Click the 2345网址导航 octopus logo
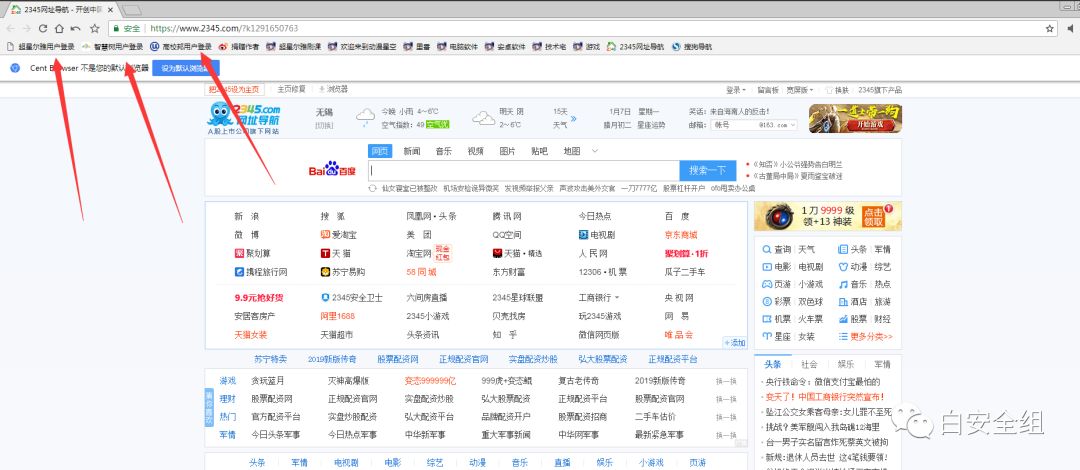The width and height of the screenshot is (1080, 470). click(244, 119)
